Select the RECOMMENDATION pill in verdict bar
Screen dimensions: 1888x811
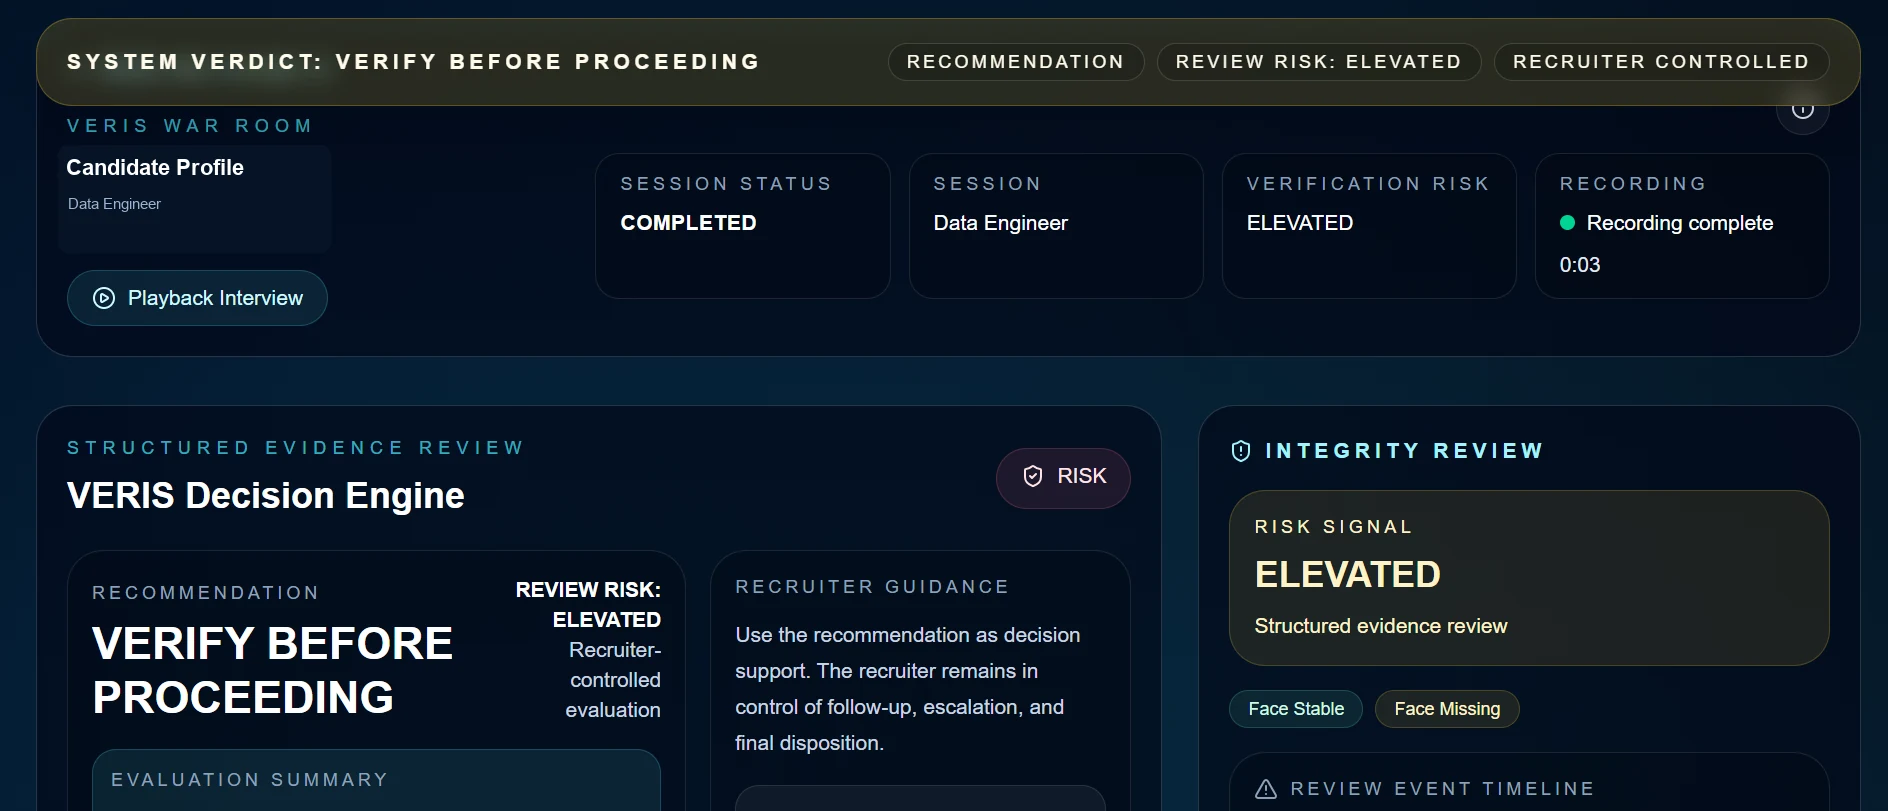[x=1016, y=62]
